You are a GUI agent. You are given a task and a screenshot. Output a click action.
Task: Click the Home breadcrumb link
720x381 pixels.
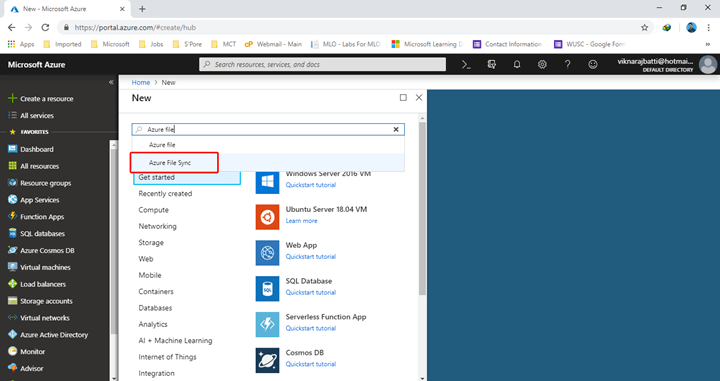pyautogui.click(x=141, y=83)
